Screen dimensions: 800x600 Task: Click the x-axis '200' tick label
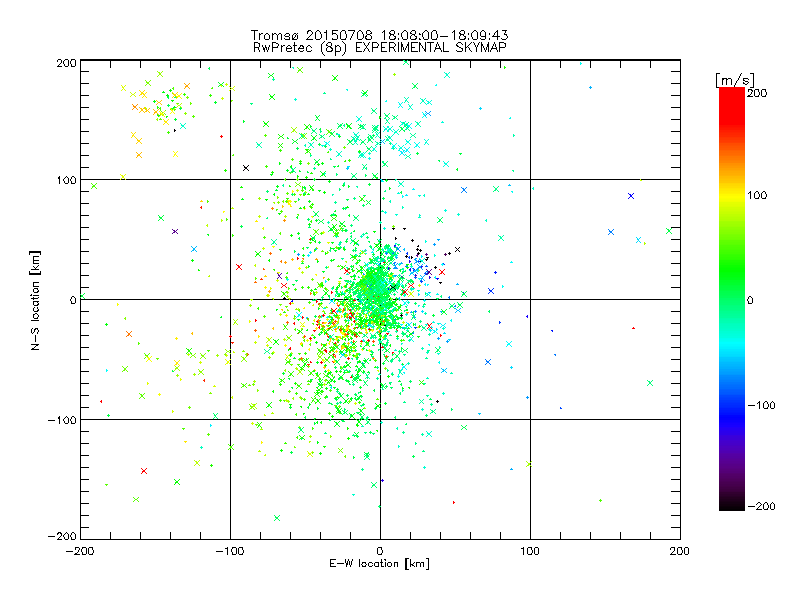(x=680, y=551)
